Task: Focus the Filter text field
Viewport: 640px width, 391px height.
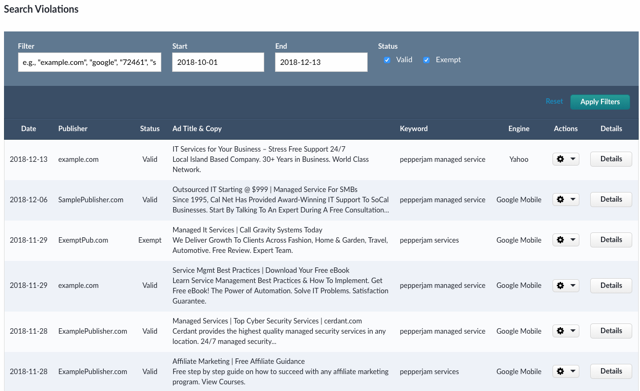Action: tap(89, 62)
